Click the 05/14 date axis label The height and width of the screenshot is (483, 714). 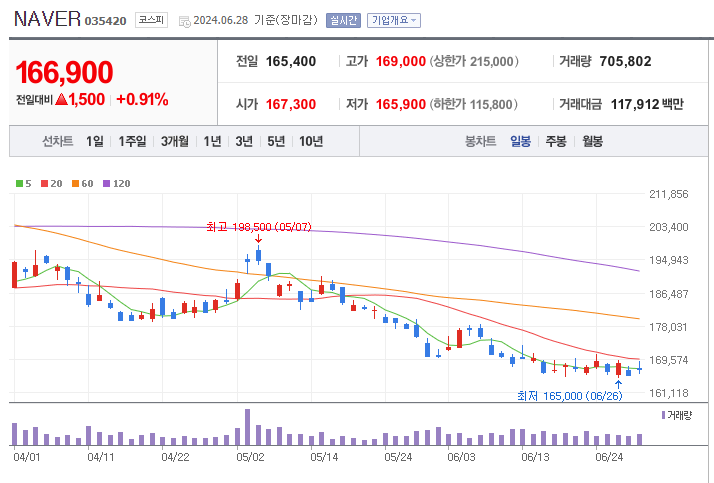click(324, 457)
